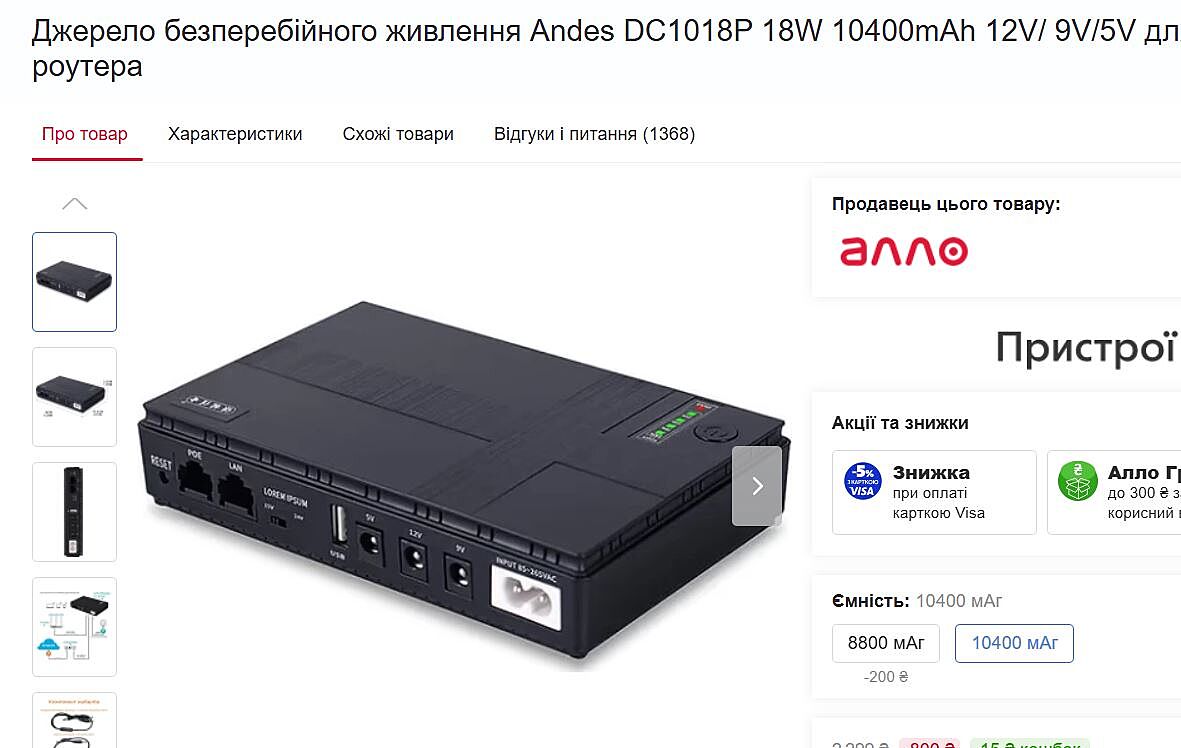1181x748 pixels.
Task: Switch to the Характеристики tab
Action: (x=235, y=134)
